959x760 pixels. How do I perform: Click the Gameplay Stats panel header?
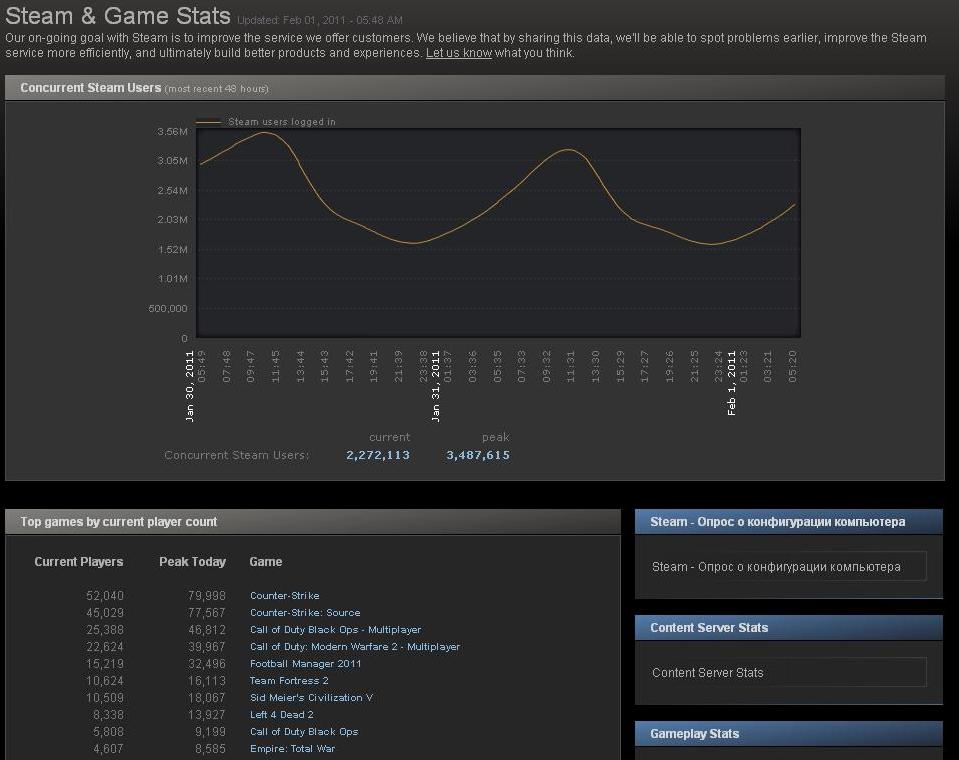(788, 734)
